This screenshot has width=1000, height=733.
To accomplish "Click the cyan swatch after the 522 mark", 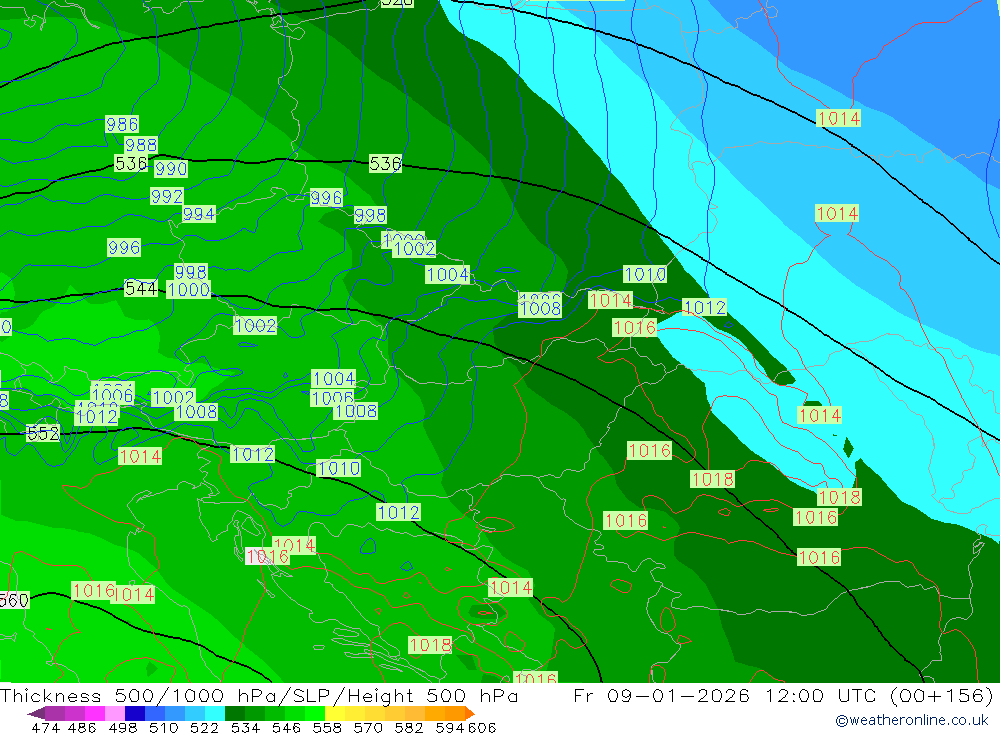I will [x=215, y=713].
